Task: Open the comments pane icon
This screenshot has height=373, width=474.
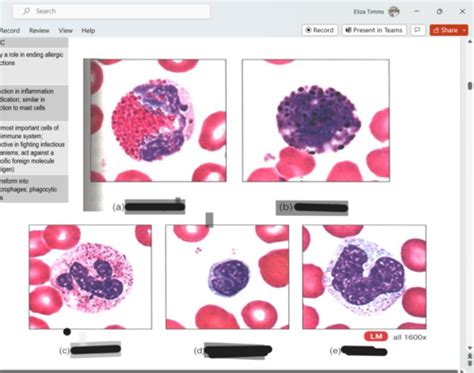Action: point(417,30)
